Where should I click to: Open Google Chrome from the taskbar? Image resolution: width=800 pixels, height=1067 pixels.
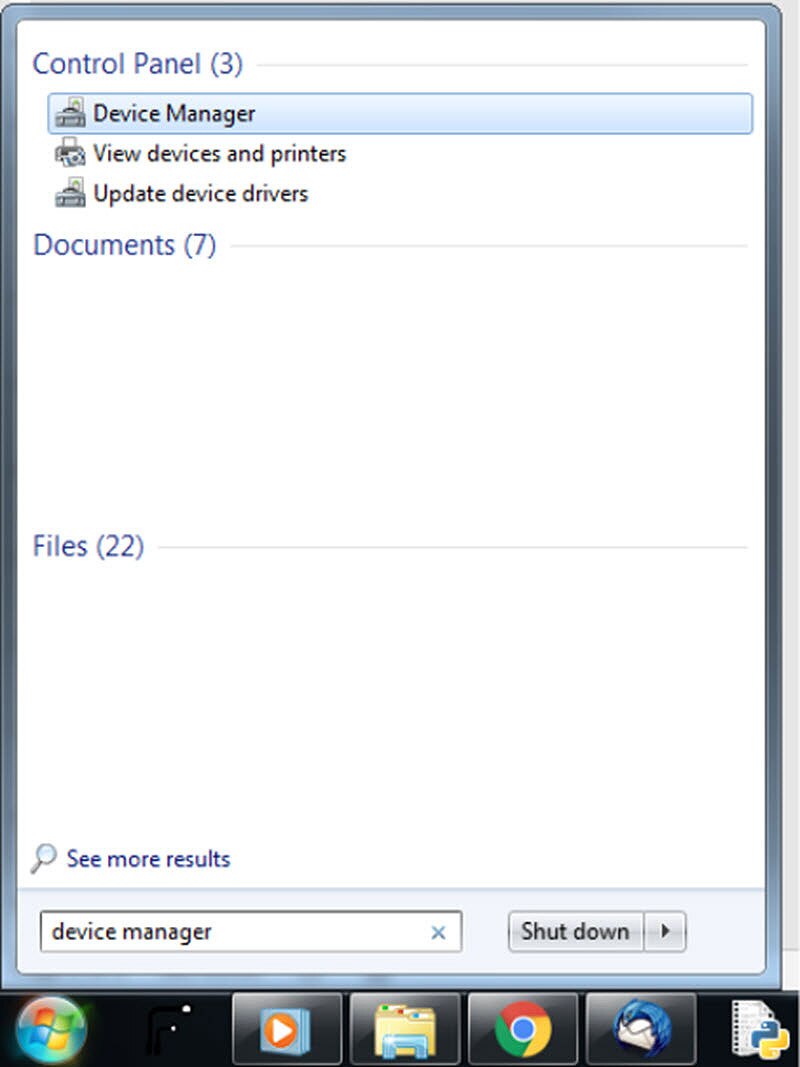(523, 1029)
